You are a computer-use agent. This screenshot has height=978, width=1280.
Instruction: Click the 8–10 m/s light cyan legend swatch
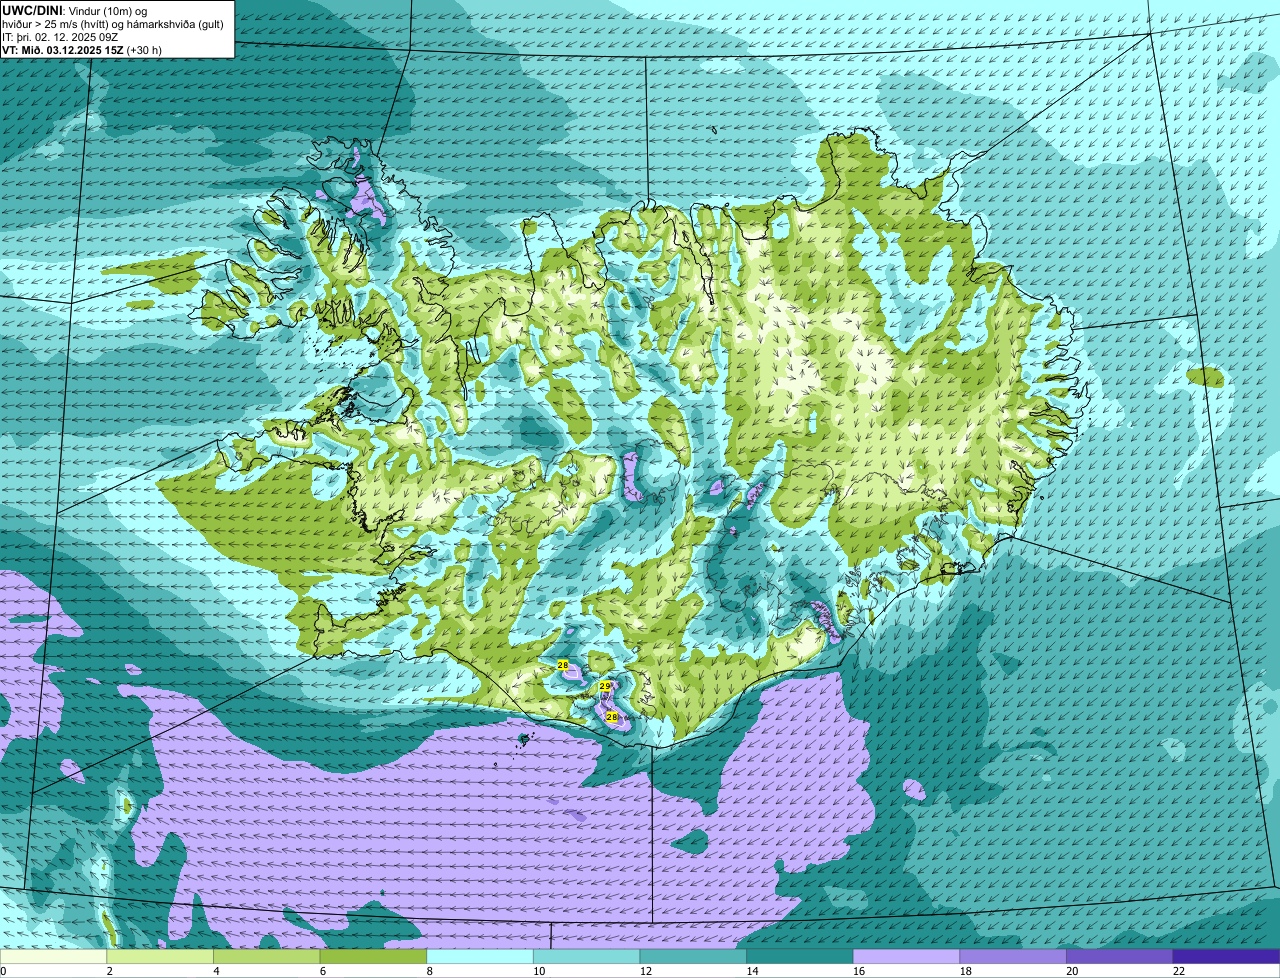[480, 957]
